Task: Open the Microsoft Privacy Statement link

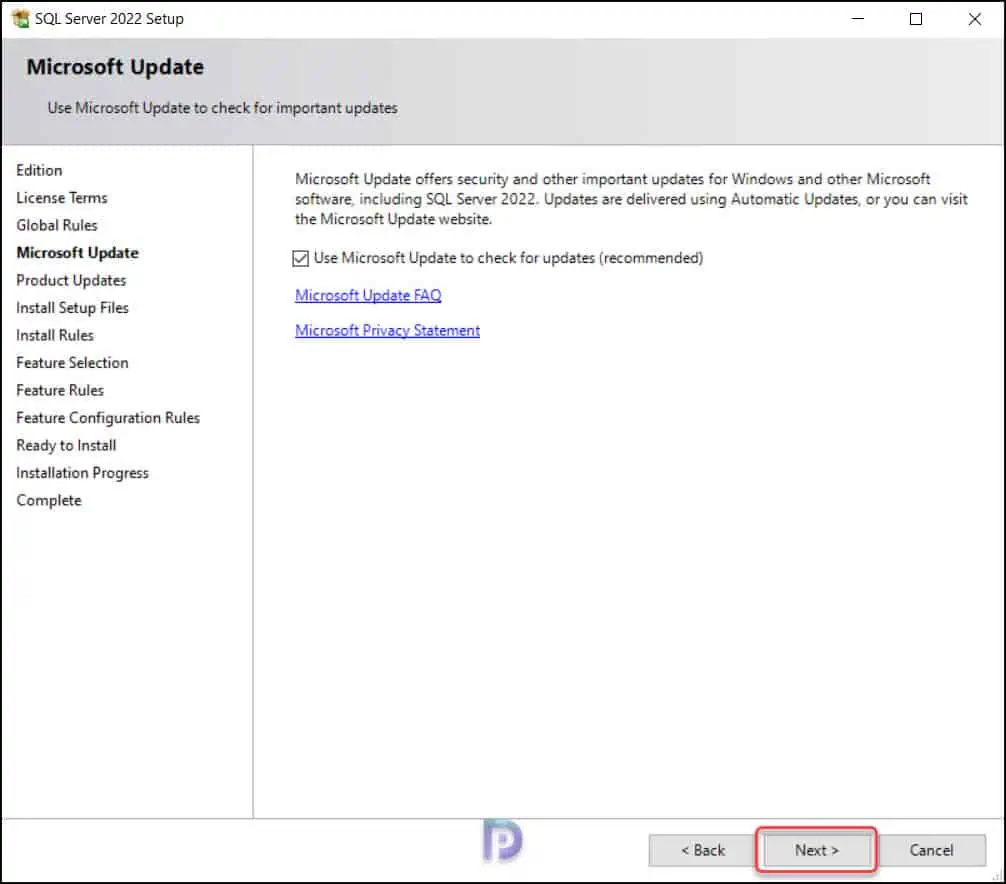Action: [387, 330]
